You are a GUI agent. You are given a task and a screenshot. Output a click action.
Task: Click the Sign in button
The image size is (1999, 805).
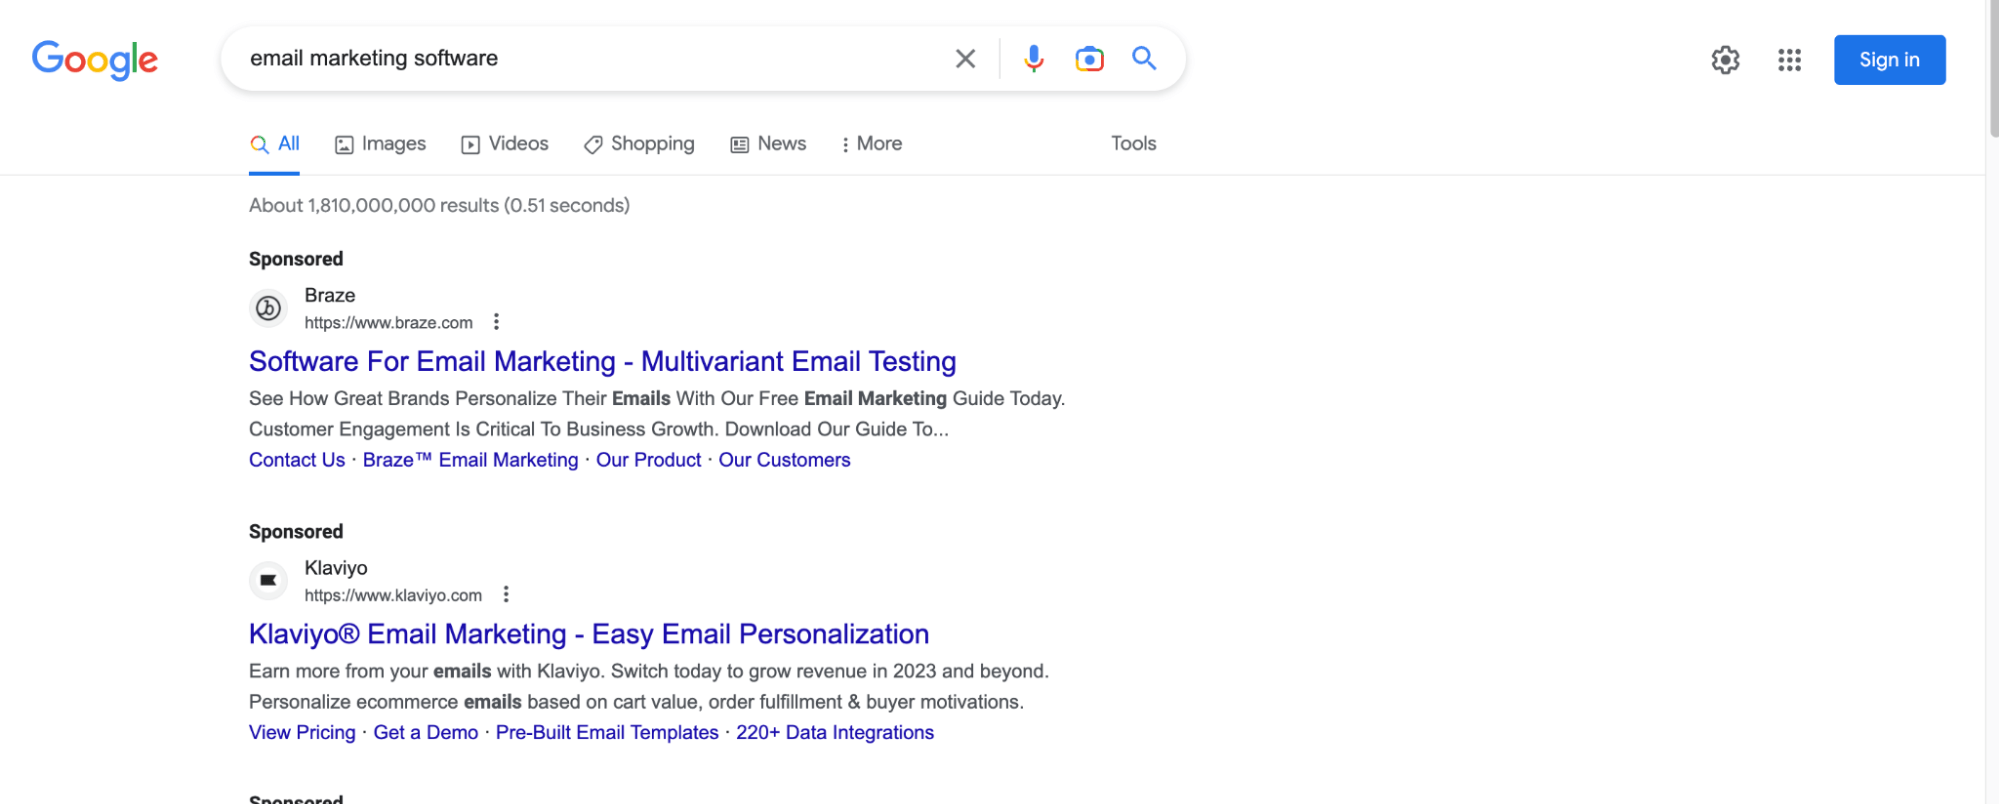[1889, 60]
